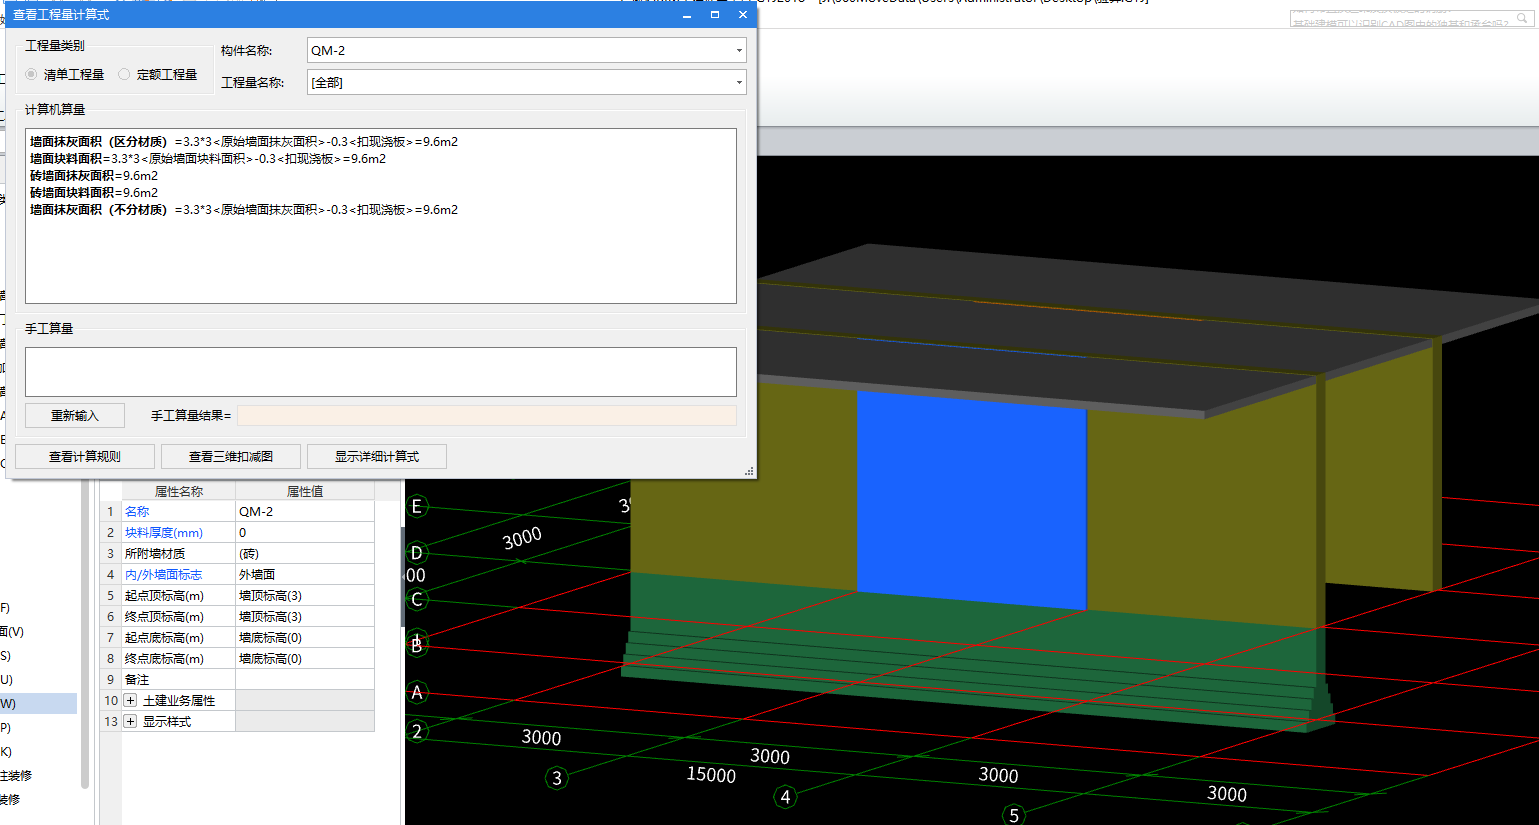
Task: Open the 构件名称 QM-2 dropdown
Action: point(739,50)
